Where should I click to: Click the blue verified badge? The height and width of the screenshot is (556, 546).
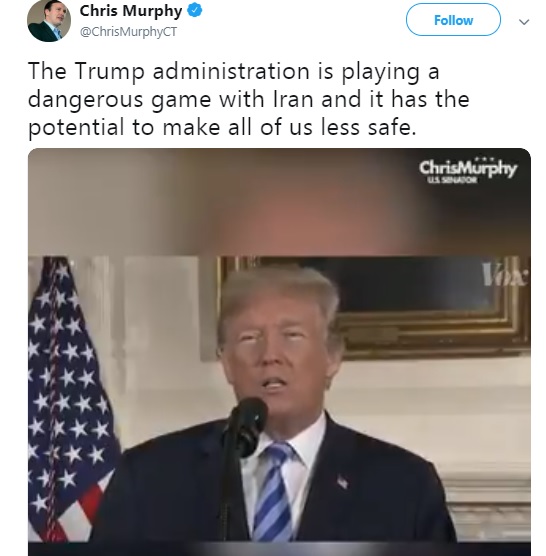pyautogui.click(x=195, y=11)
